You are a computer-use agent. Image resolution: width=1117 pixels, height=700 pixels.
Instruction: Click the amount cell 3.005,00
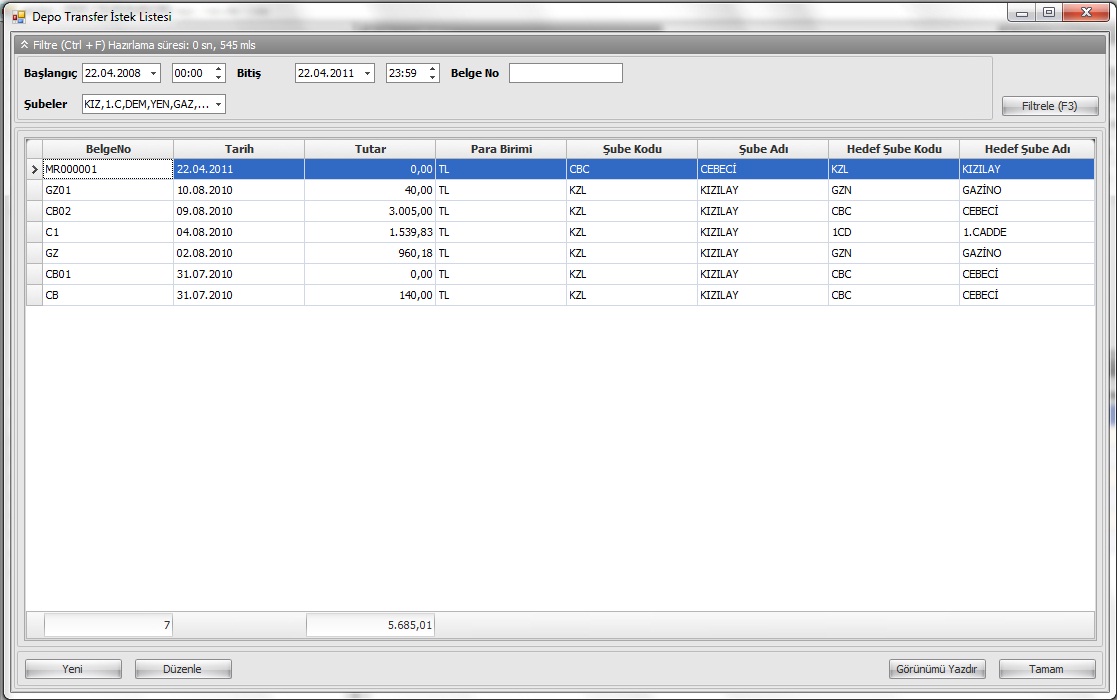point(370,211)
